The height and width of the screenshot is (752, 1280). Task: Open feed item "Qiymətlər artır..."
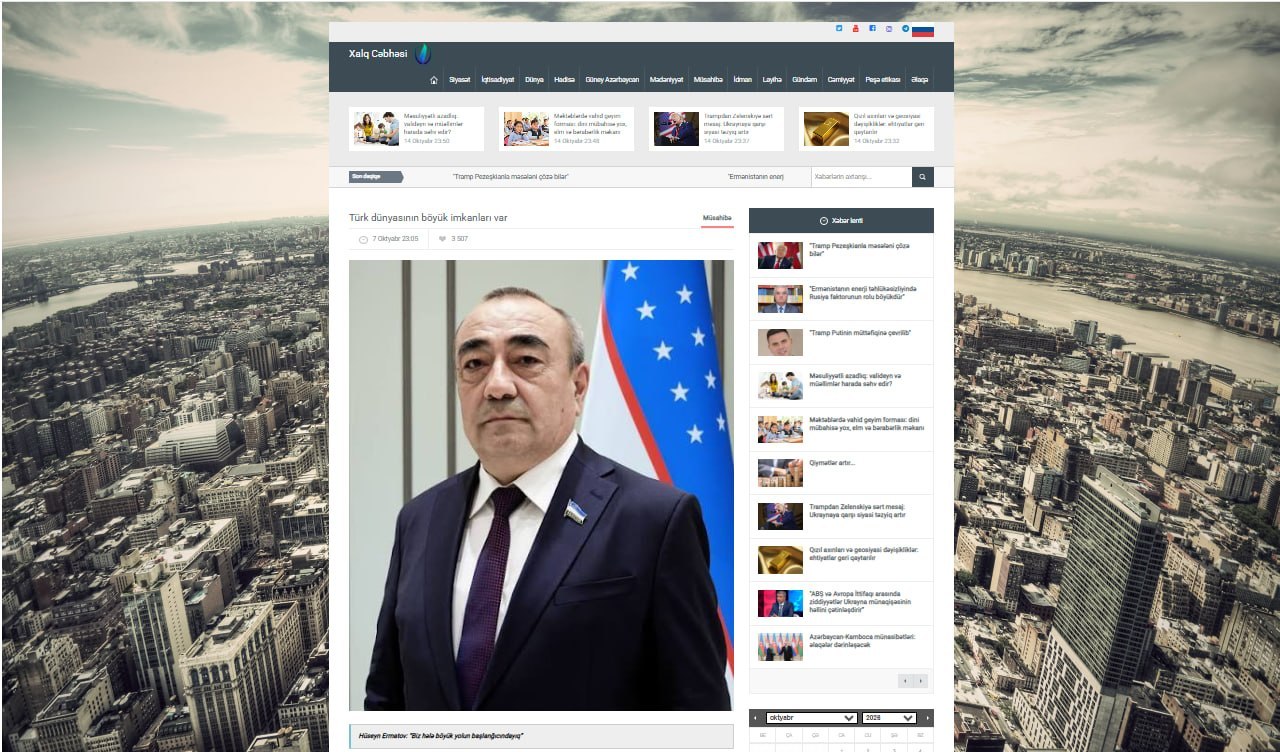(x=841, y=472)
